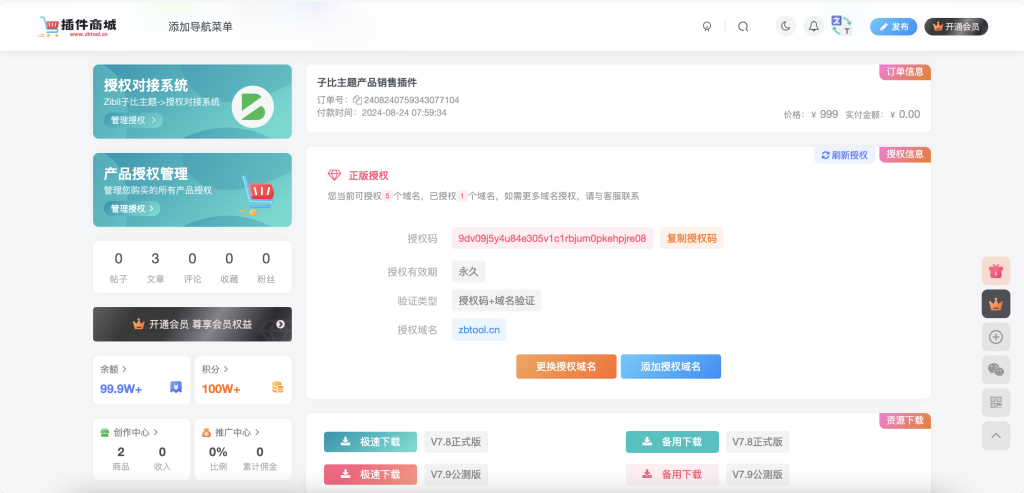Expand the 推广中心 section
Screen dimensions: 1024x493
(231, 432)
